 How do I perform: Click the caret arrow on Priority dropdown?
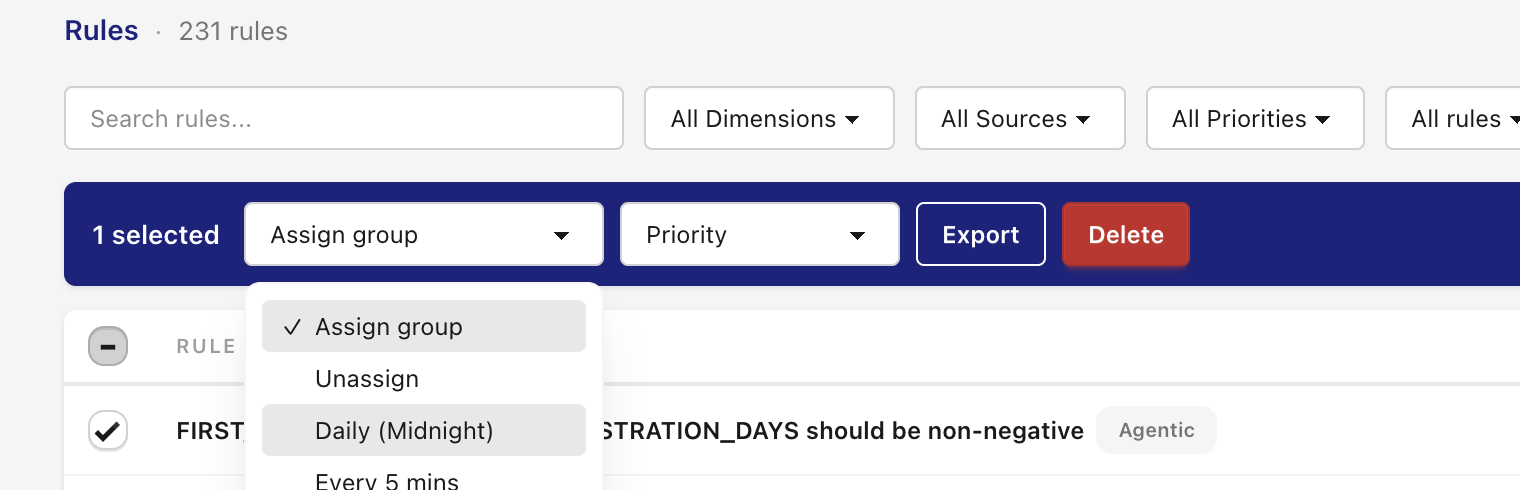(x=857, y=236)
